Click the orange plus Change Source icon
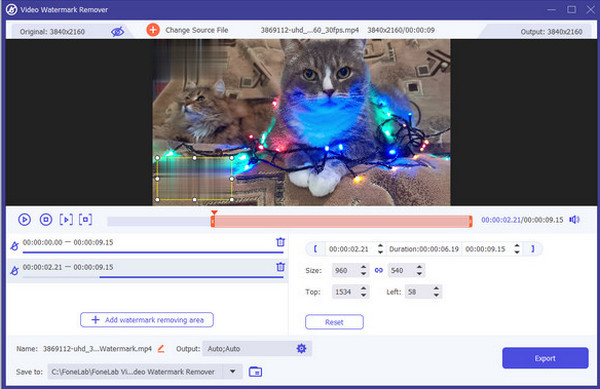Image resolution: width=600 pixels, height=389 pixels. (153, 30)
